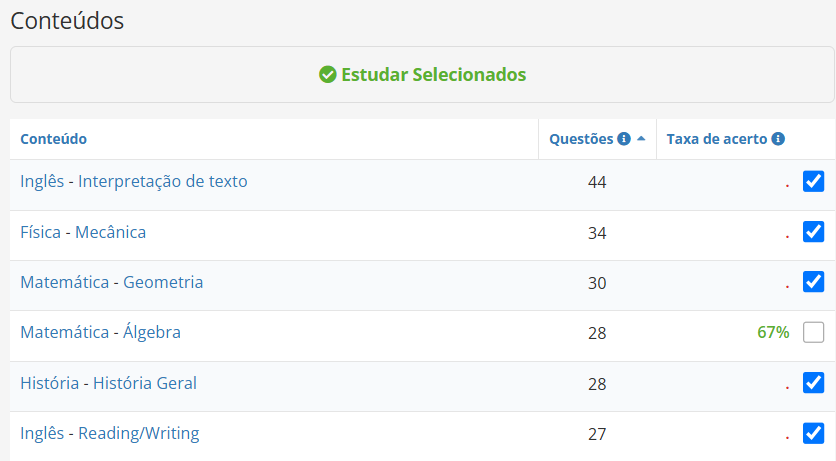Open the Matemática - Geometria link
Screen dimensions: 836x461
click(111, 282)
